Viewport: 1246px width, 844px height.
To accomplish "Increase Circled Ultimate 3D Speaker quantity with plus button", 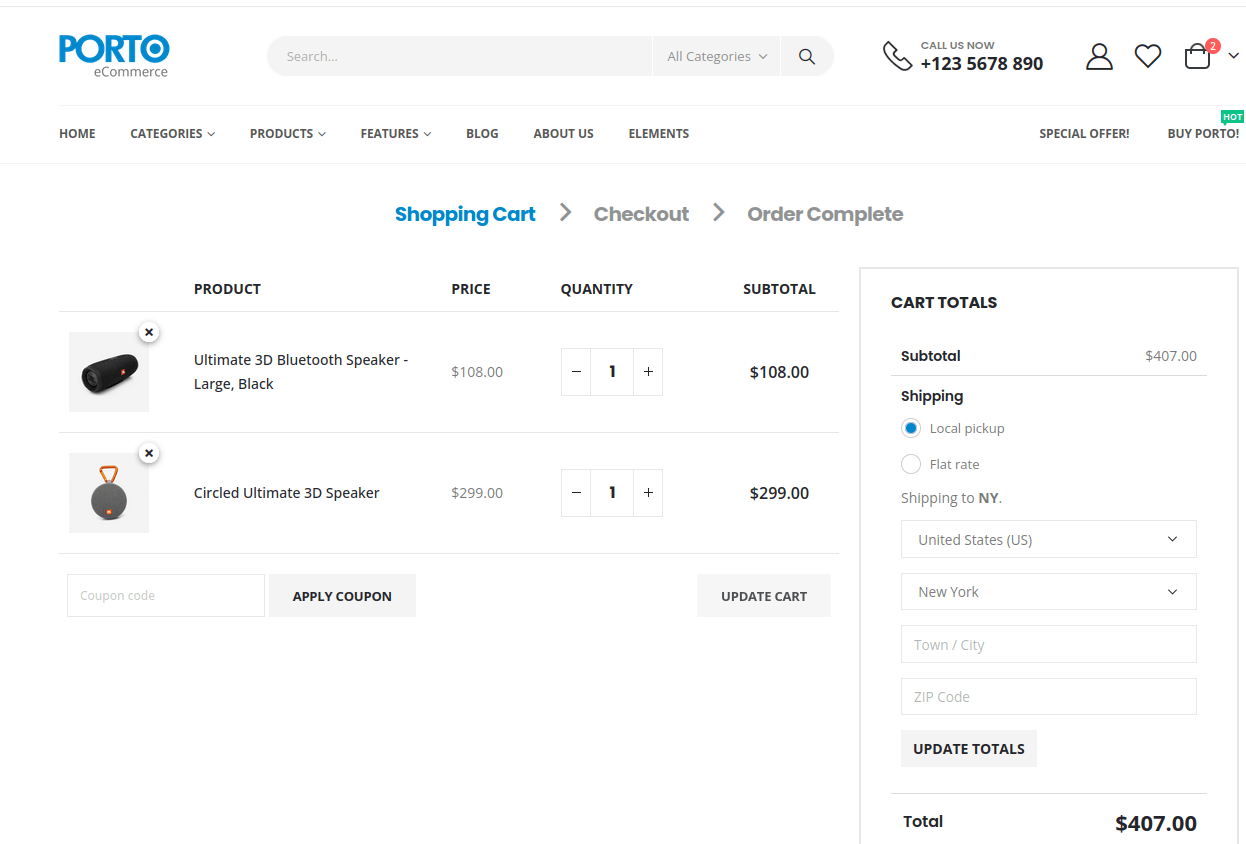I will point(647,492).
